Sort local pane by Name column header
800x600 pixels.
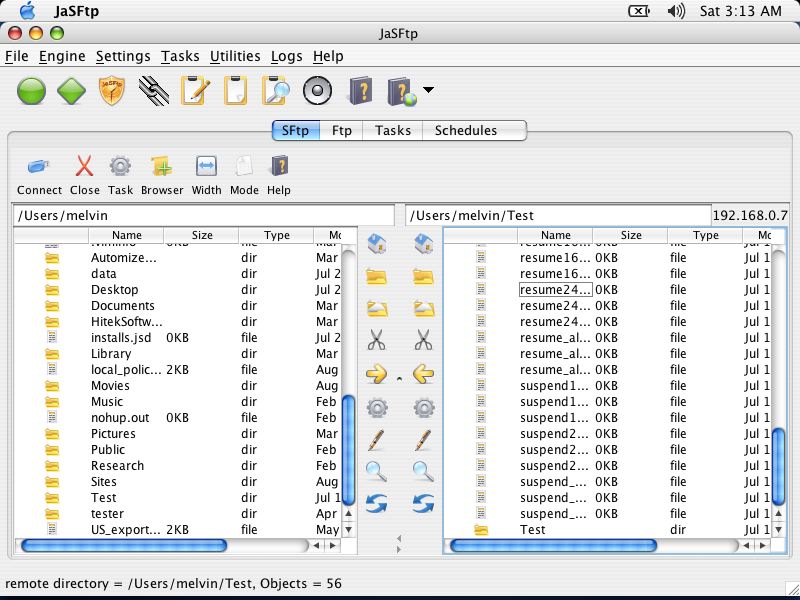(x=127, y=235)
